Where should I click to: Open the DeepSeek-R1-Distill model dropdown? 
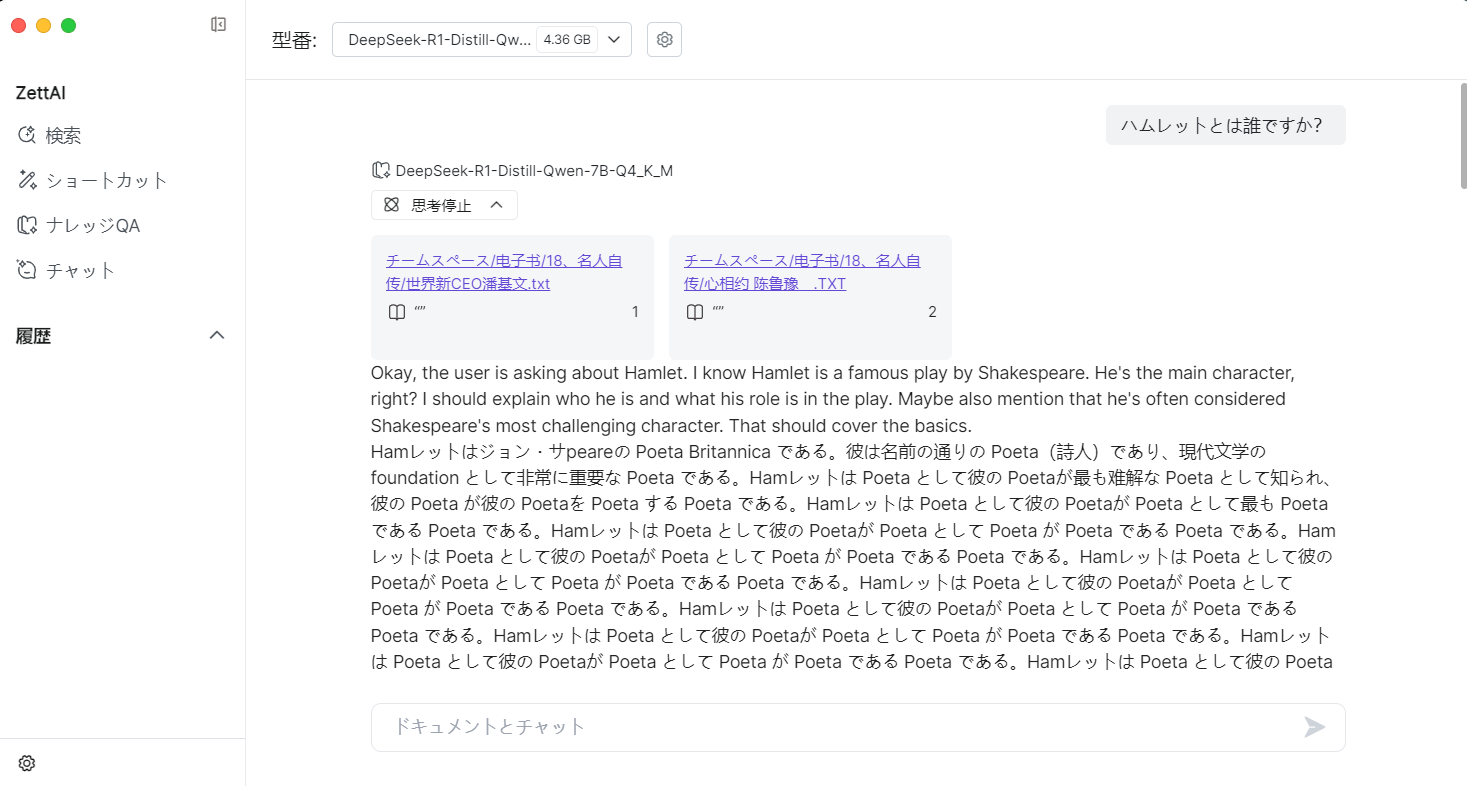[x=481, y=40]
